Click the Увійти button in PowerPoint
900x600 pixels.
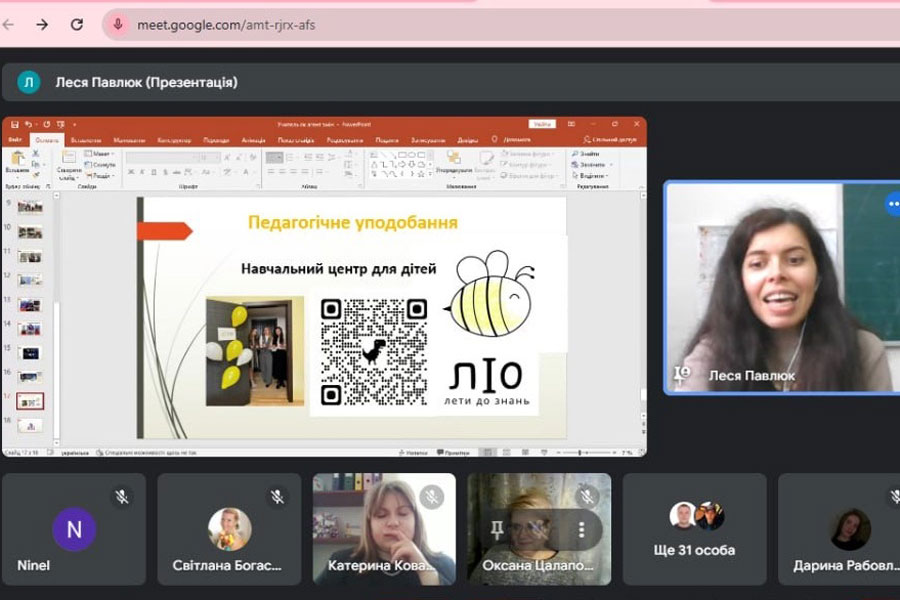(x=543, y=124)
